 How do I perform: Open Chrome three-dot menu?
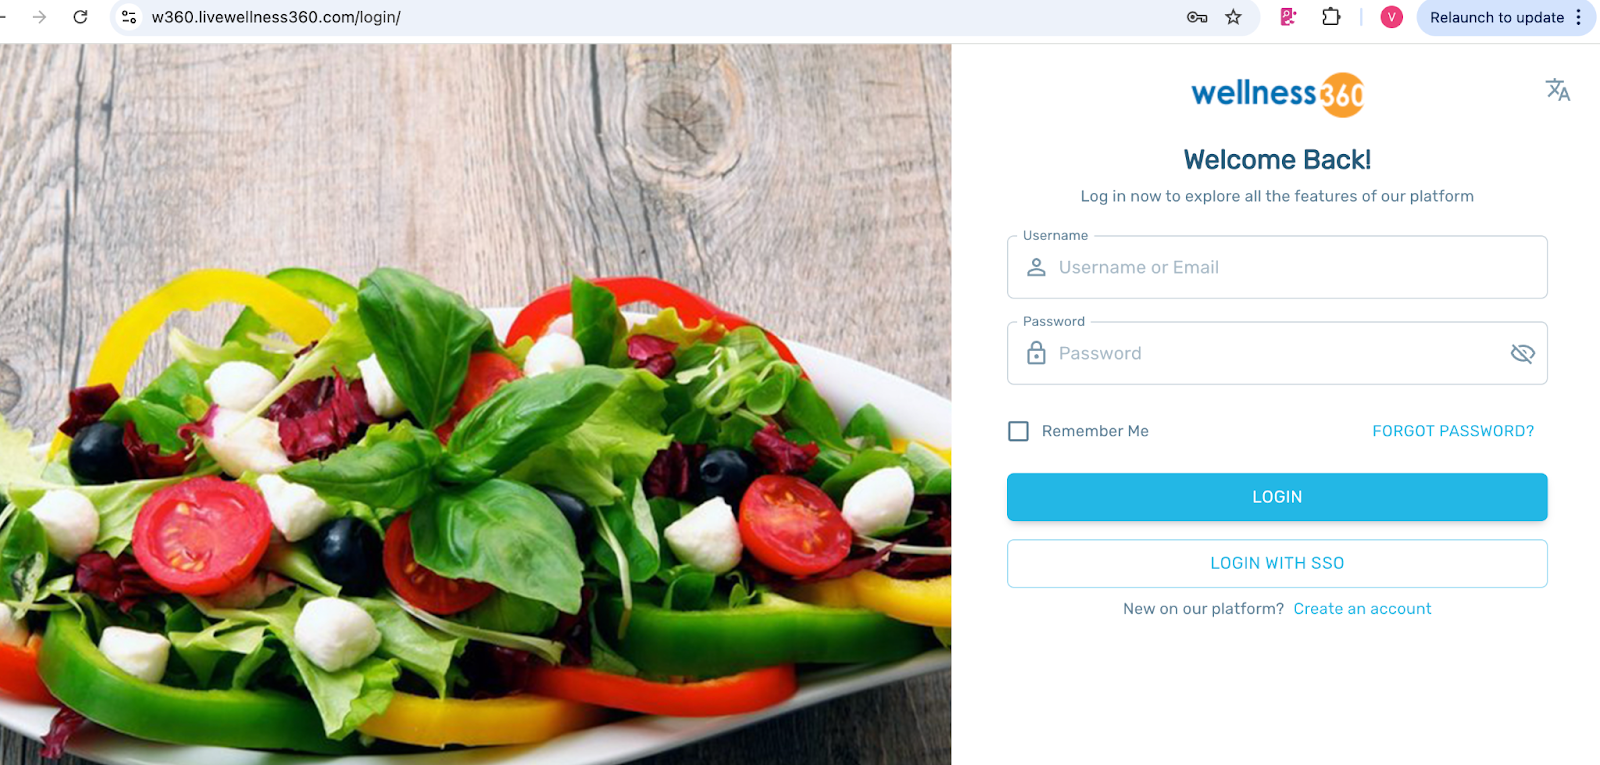[1578, 17]
